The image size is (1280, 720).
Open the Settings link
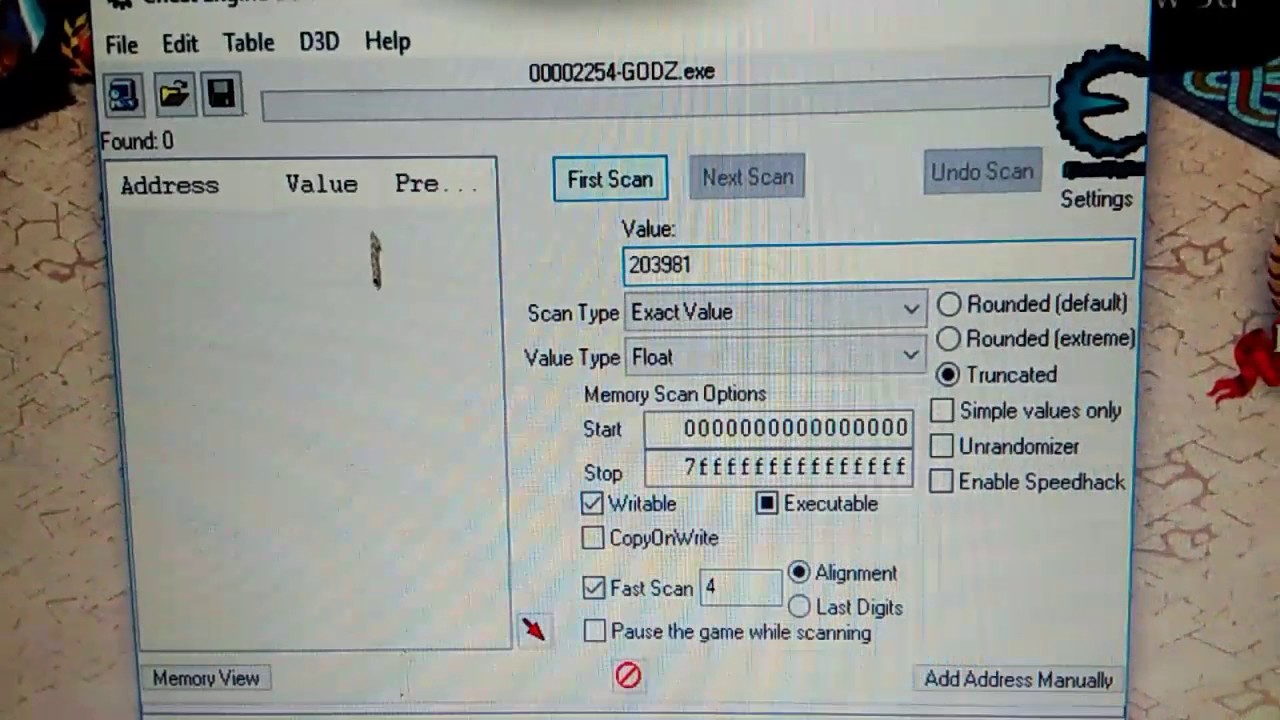click(1096, 199)
